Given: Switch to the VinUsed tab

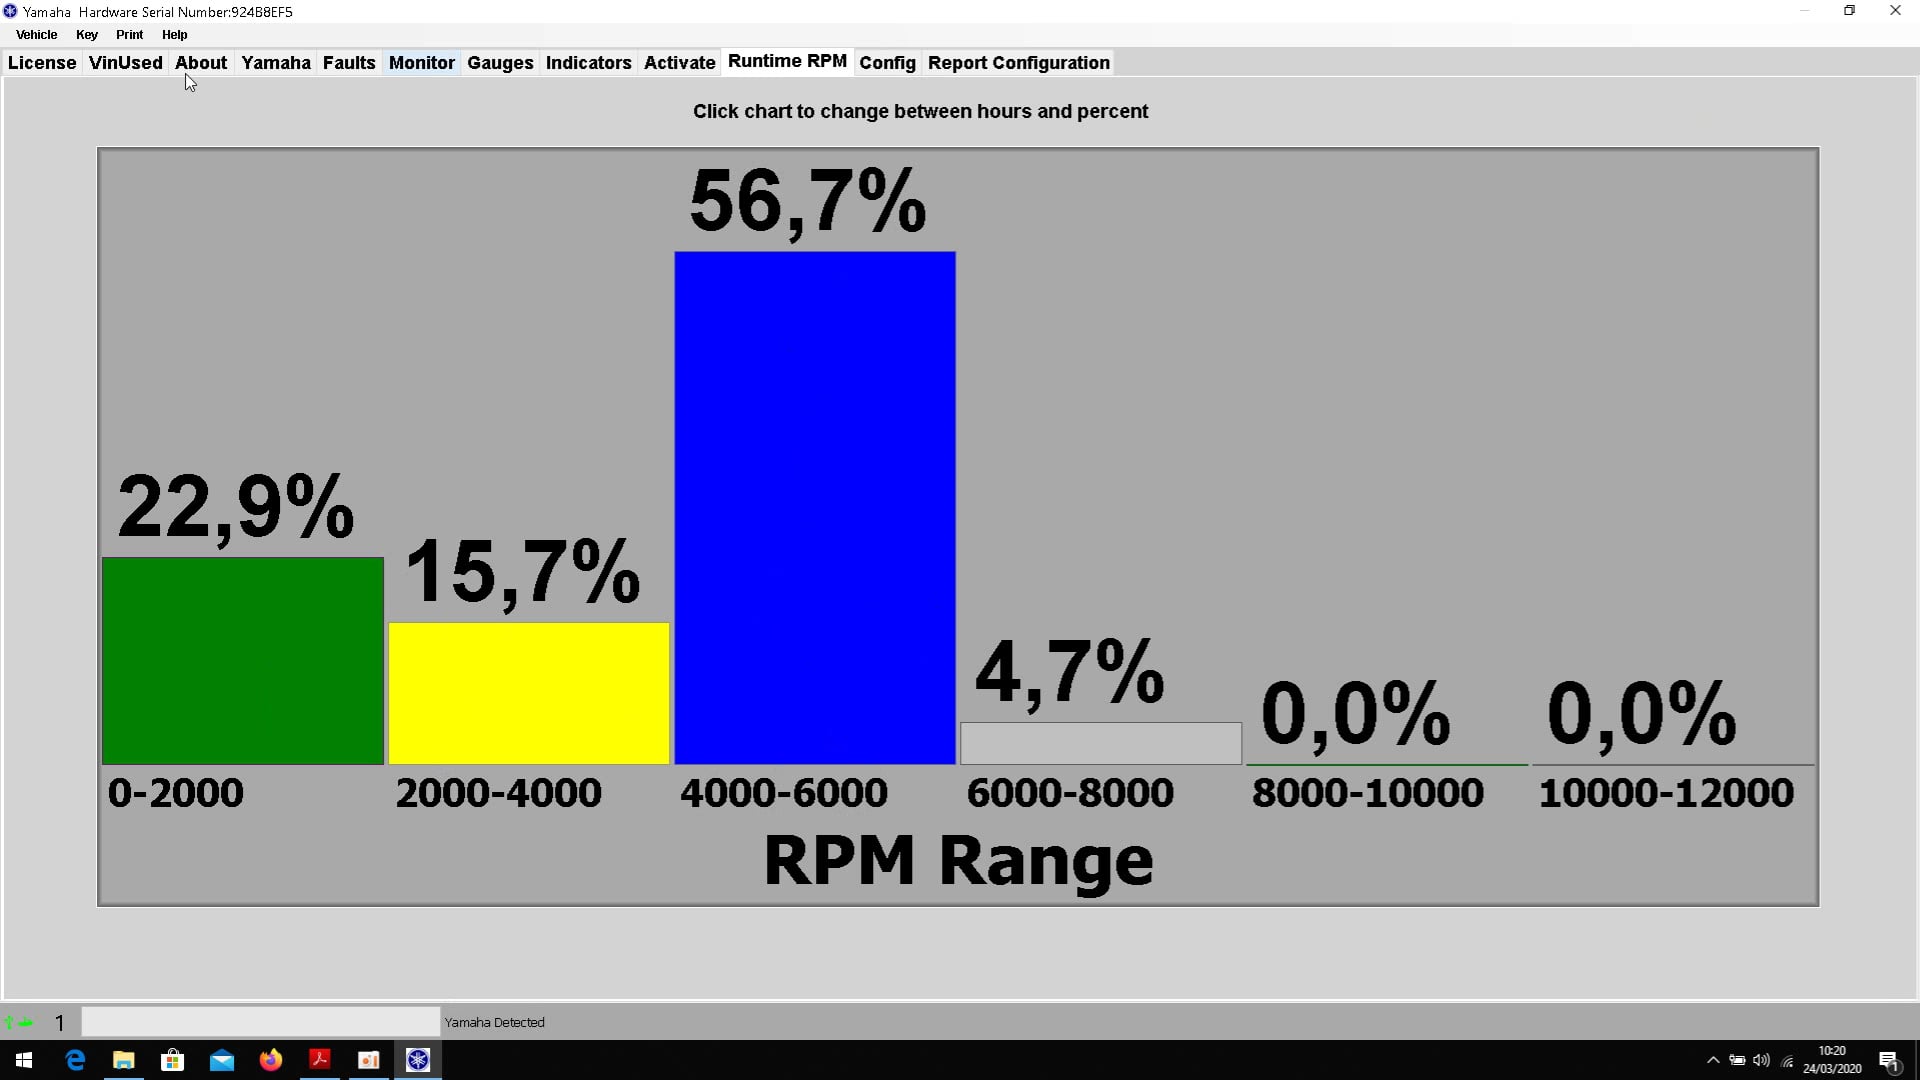Looking at the screenshot, I should [125, 63].
